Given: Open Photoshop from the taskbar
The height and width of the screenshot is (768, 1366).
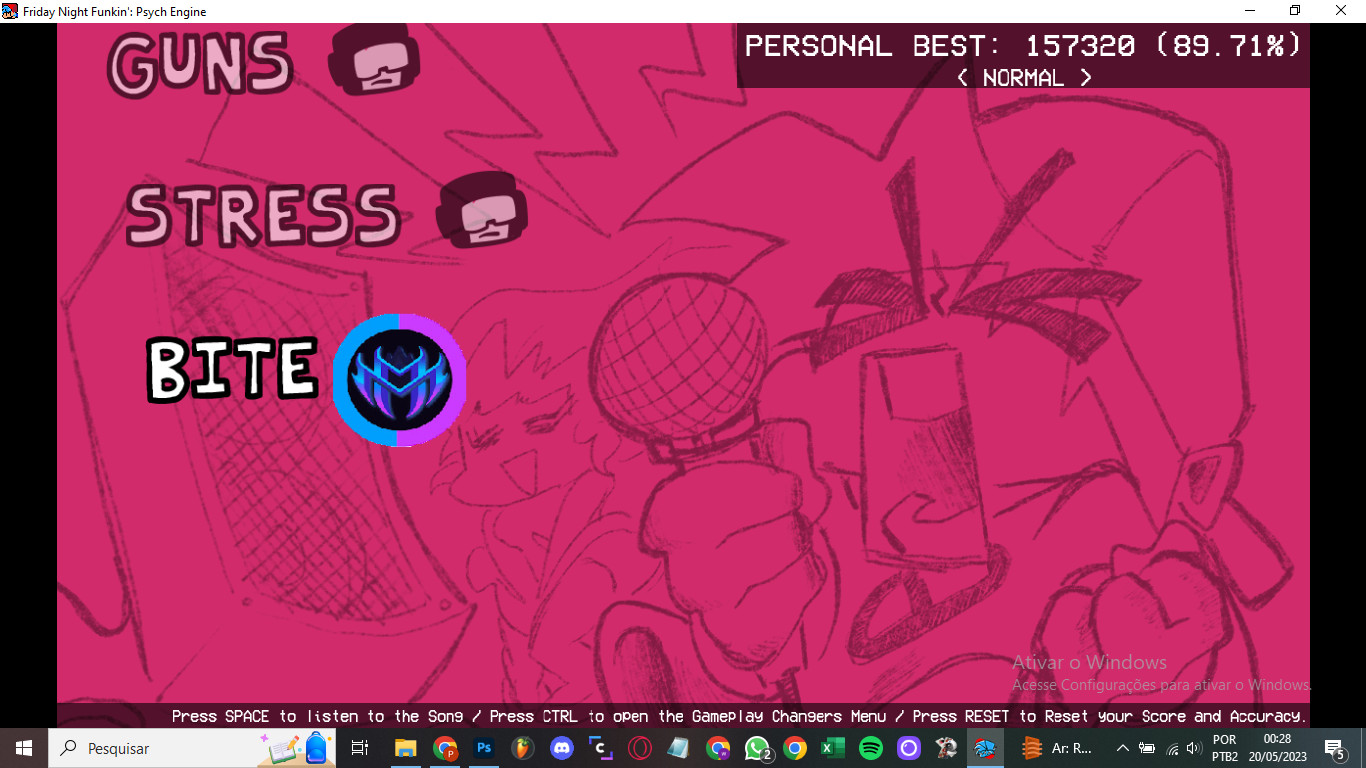Looking at the screenshot, I should (x=484, y=748).
